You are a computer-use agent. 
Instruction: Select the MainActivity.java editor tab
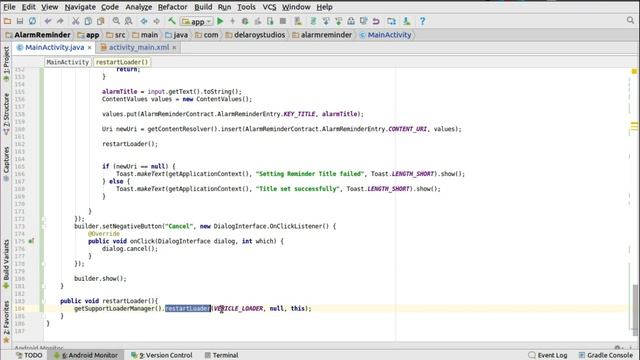[54, 47]
